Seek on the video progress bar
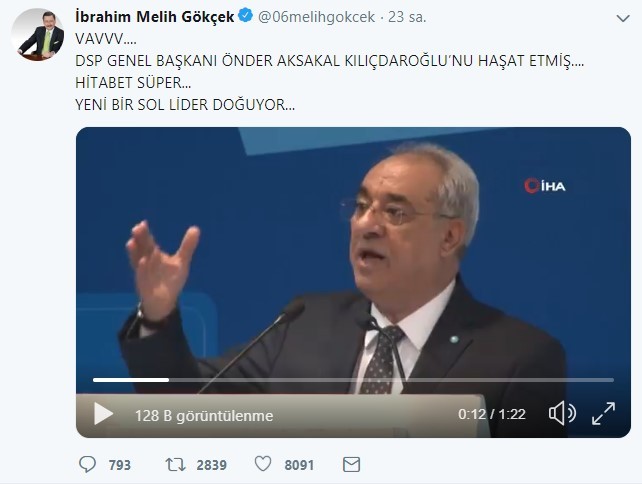The height and width of the screenshot is (484, 642). (x=353, y=380)
